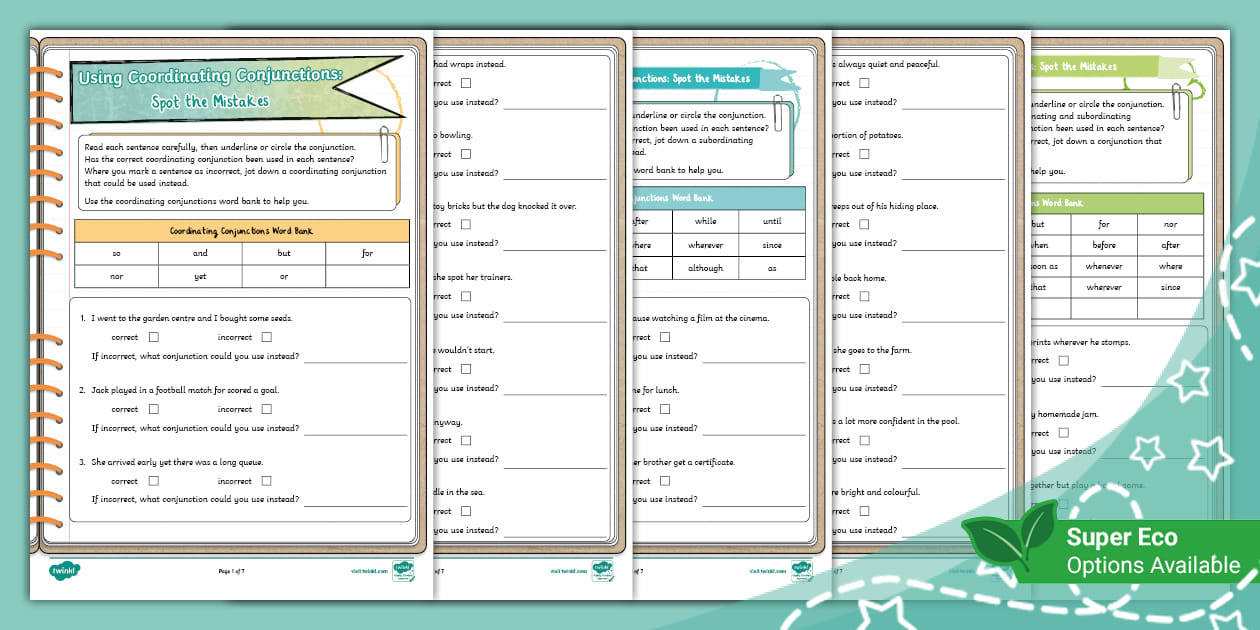Select 'although' in the Subordinating Conjunctions Word Bank
Viewport: 1260px width, 630px height.
(x=706, y=268)
